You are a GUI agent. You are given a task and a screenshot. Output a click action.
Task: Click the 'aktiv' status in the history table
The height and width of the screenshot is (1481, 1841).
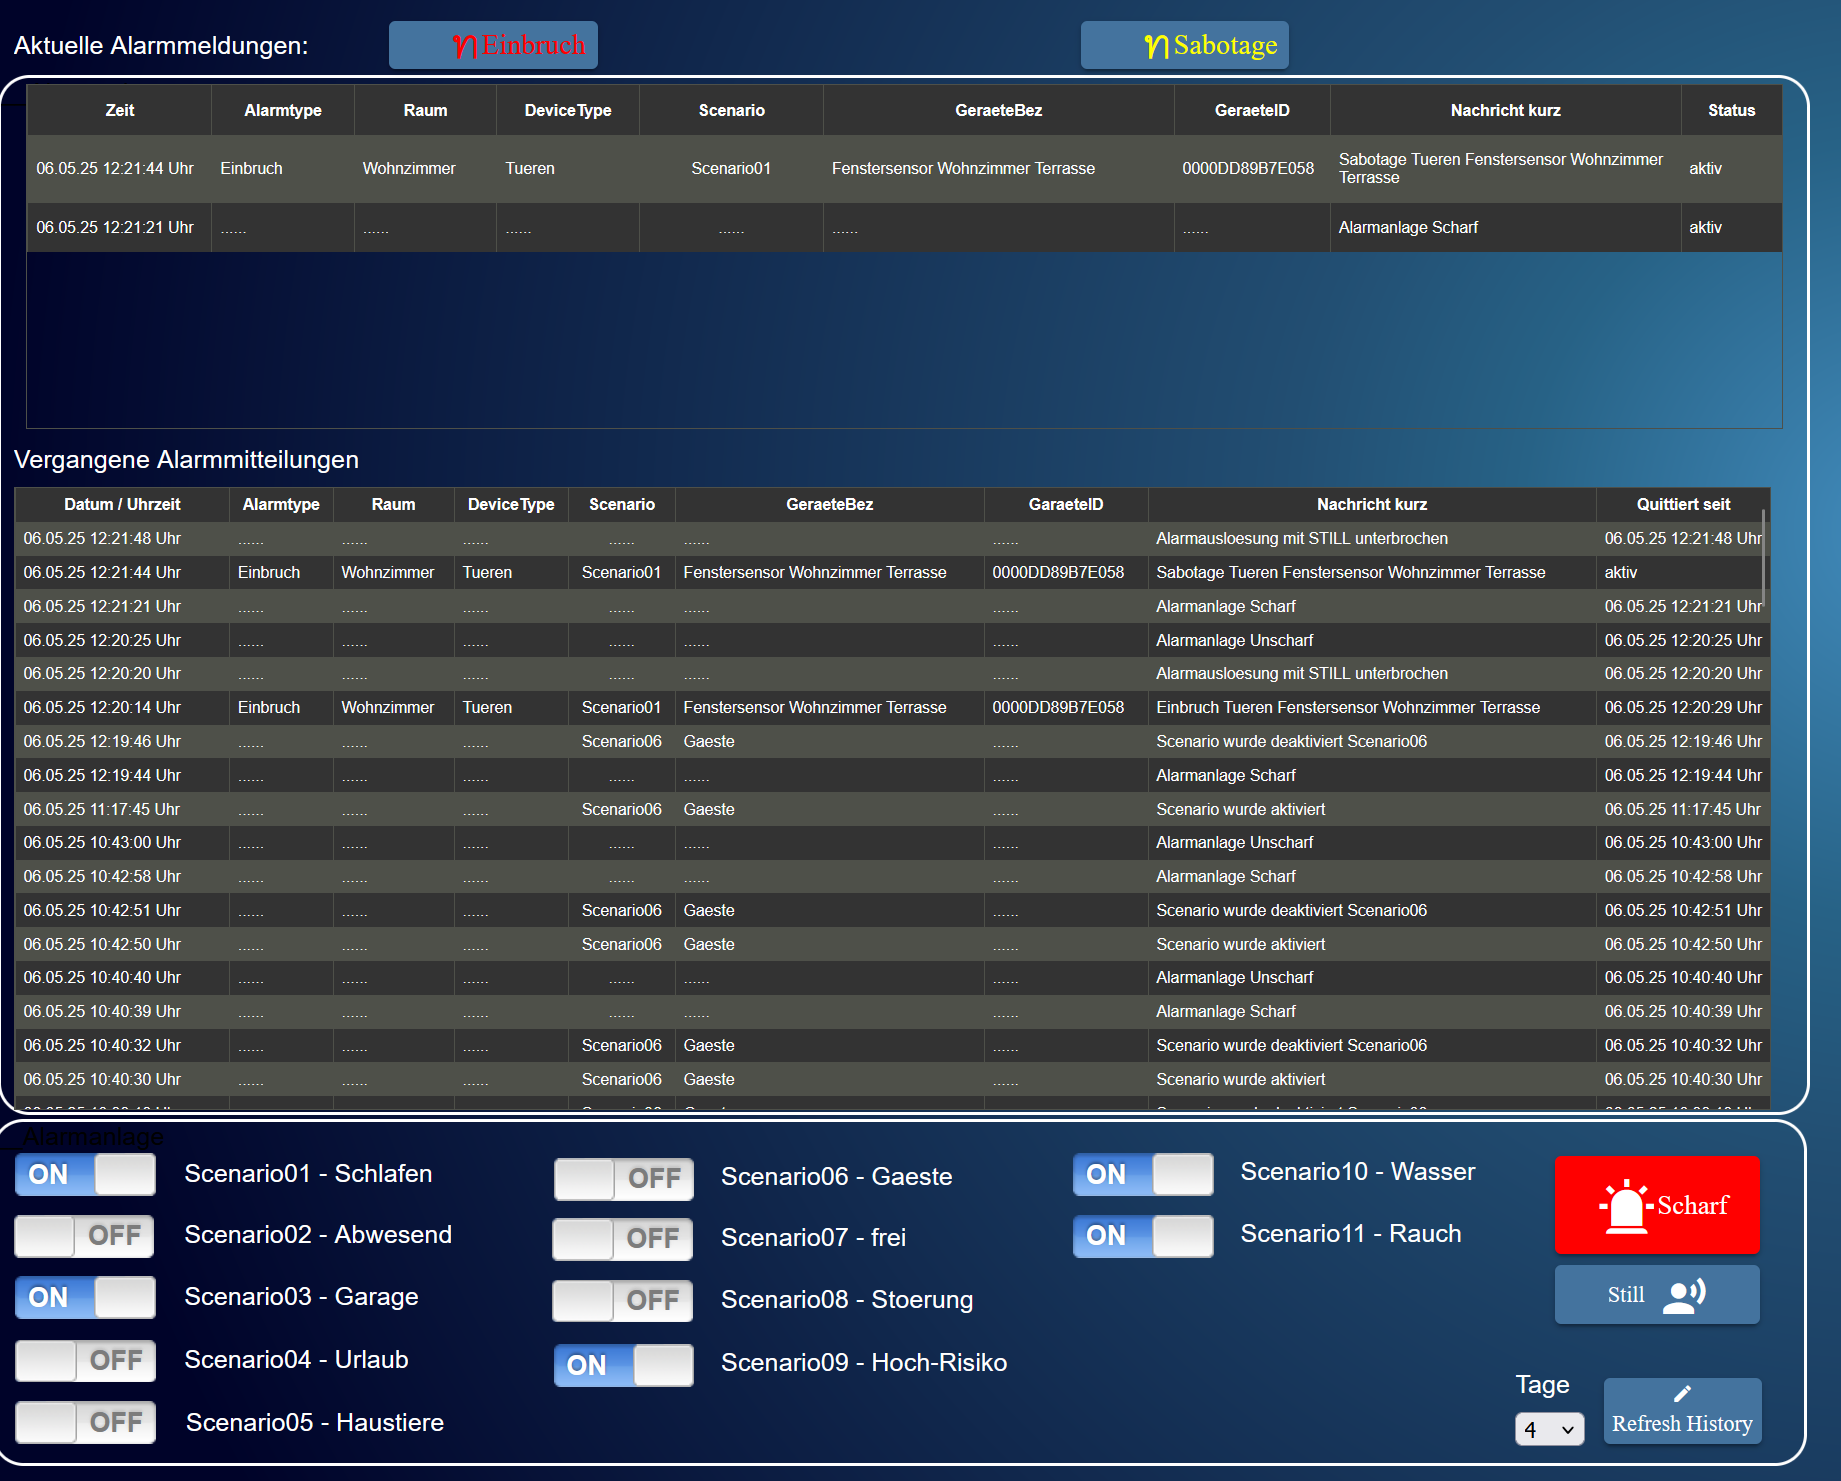click(1621, 572)
